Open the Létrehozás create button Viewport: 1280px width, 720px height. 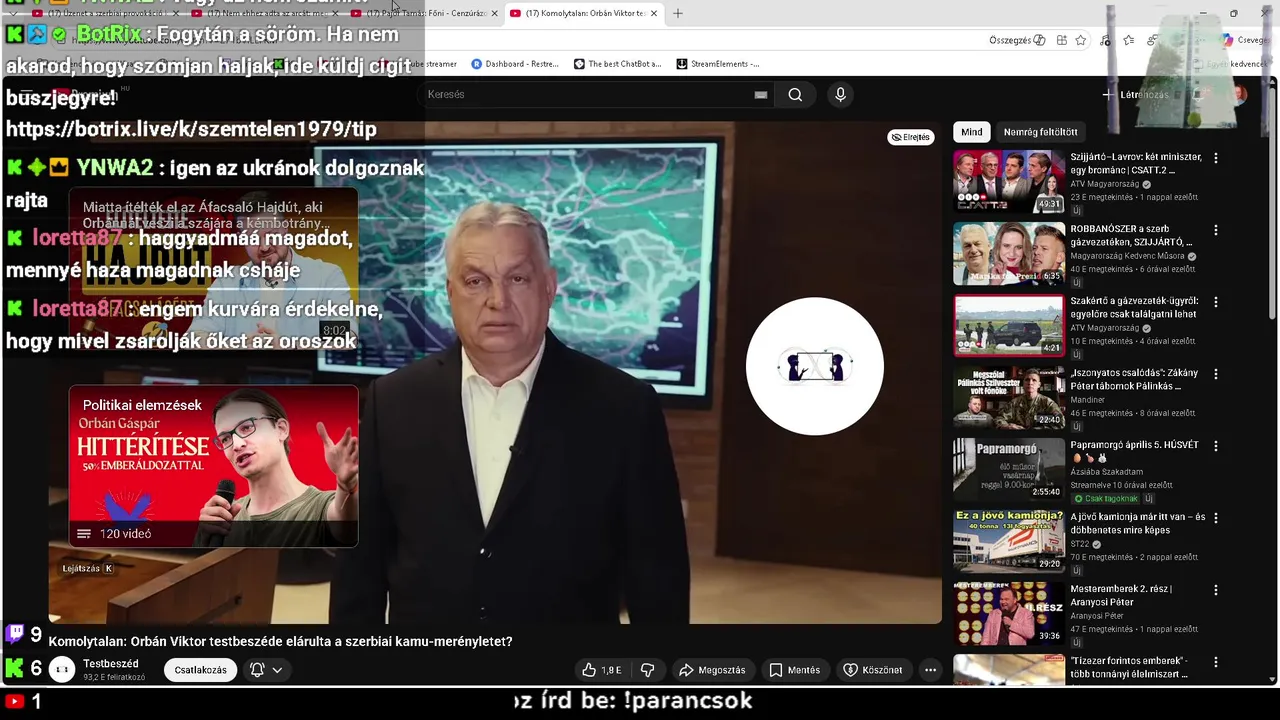point(1135,94)
